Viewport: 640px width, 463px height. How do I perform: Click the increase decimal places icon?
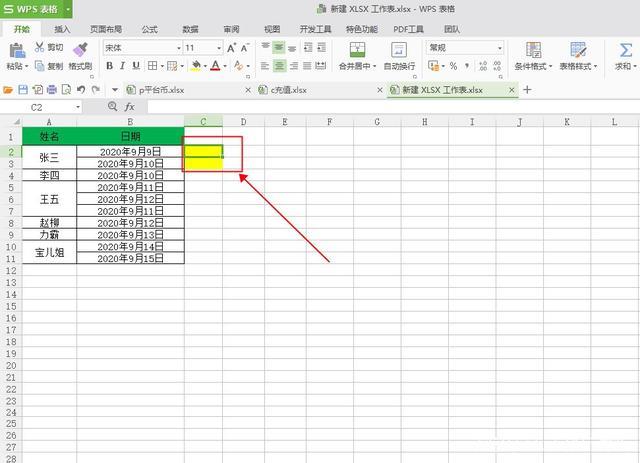[x=483, y=66]
